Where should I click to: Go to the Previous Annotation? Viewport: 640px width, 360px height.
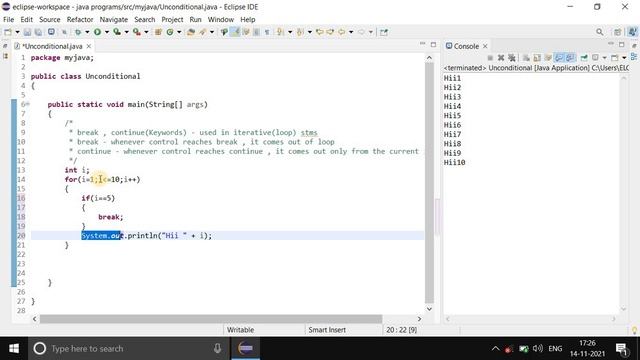[300, 32]
